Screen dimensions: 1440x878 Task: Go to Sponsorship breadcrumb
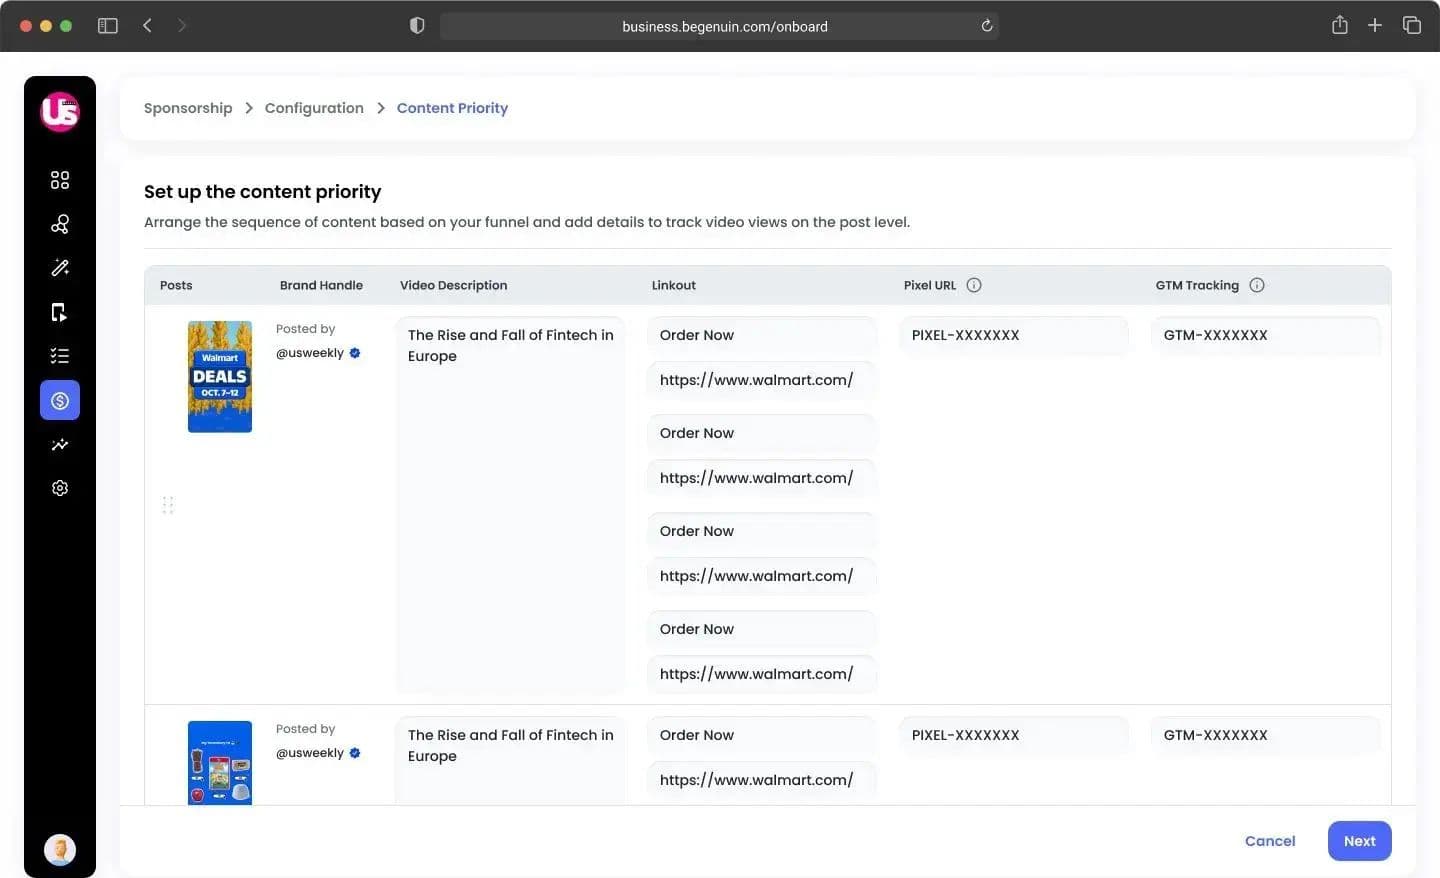point(188,108)
